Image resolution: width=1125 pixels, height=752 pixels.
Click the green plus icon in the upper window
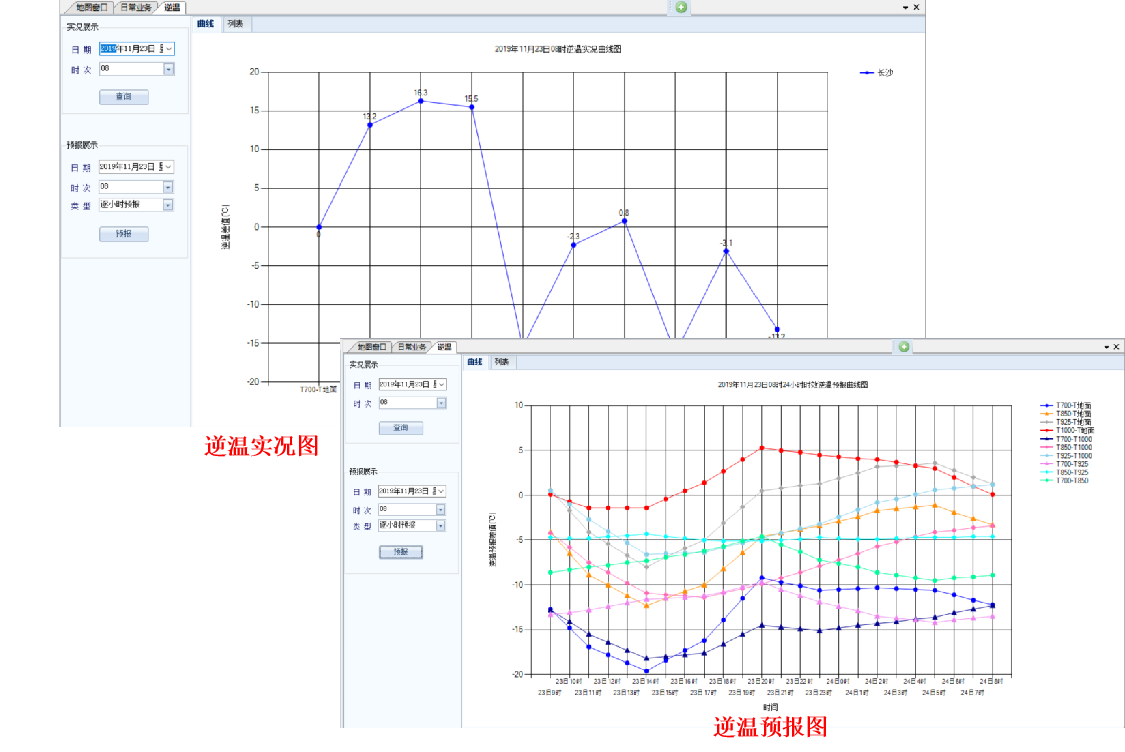(681, 7)
